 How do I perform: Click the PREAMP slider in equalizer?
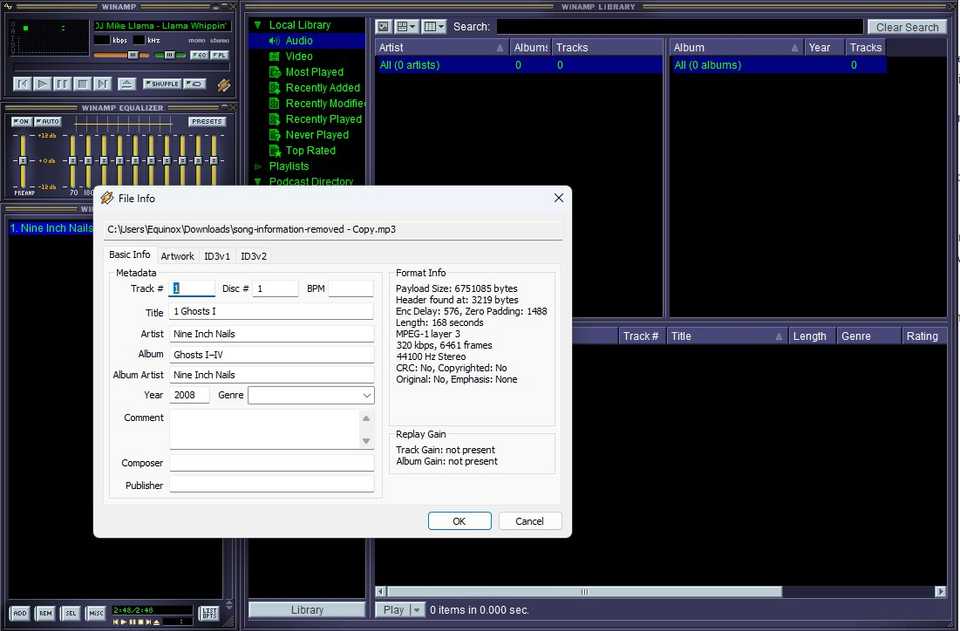23,160
